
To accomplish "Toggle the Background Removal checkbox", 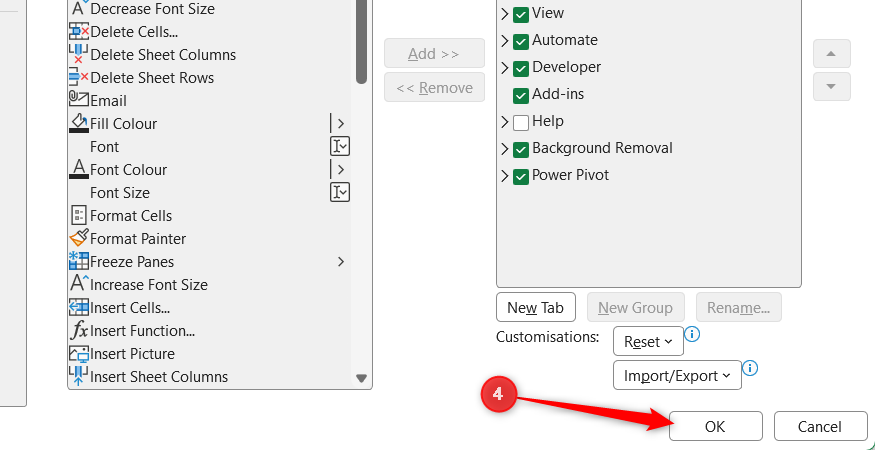I will click(521, 149).
